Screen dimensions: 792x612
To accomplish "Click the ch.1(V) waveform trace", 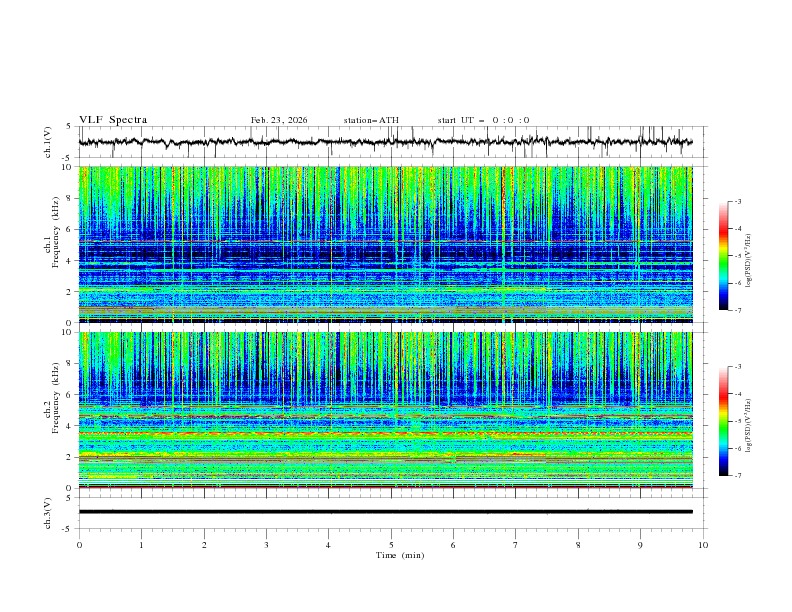I will [385, 142].
